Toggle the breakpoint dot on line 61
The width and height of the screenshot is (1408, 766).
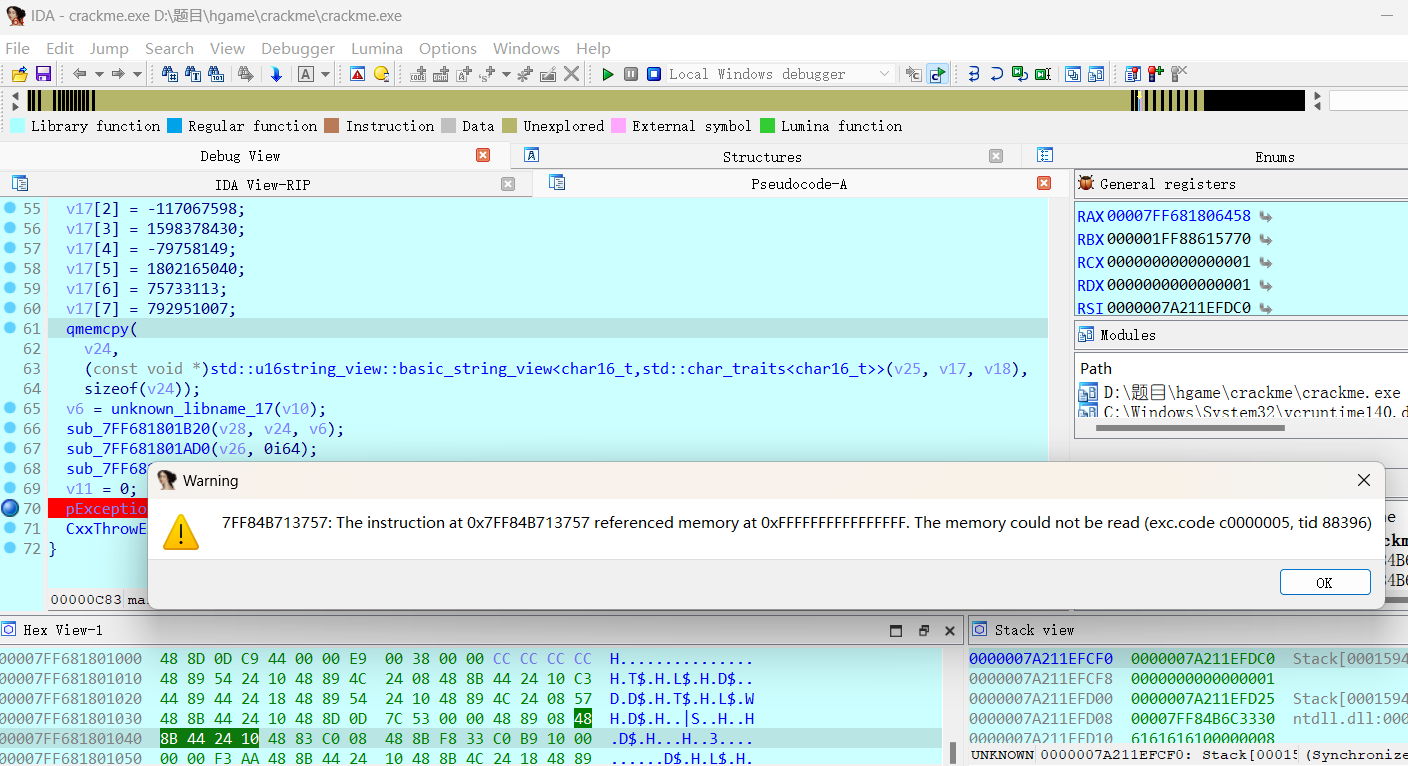click(10, 328)
